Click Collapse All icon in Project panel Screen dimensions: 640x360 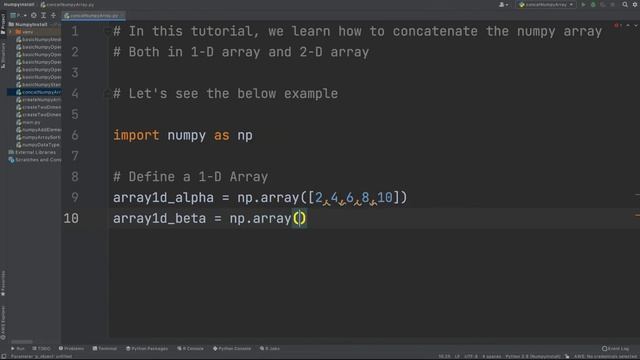pyautogui.click(x=53, y=15)
